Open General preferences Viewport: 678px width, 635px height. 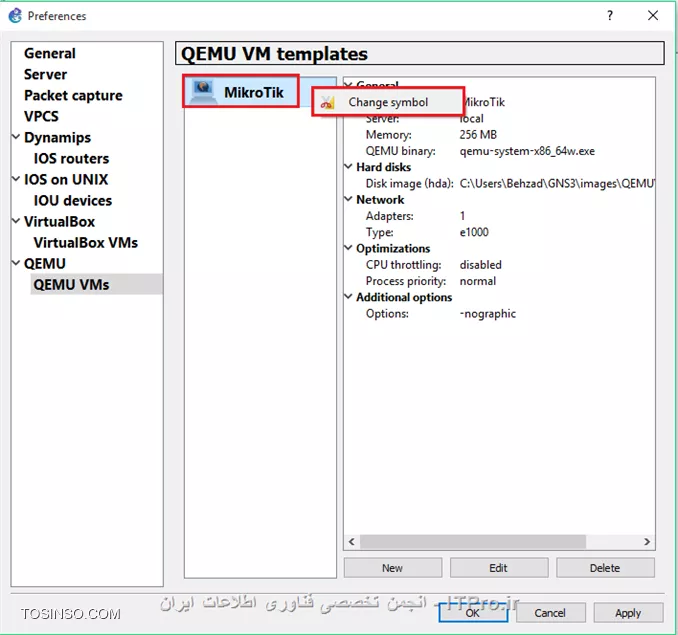point(50,53)
